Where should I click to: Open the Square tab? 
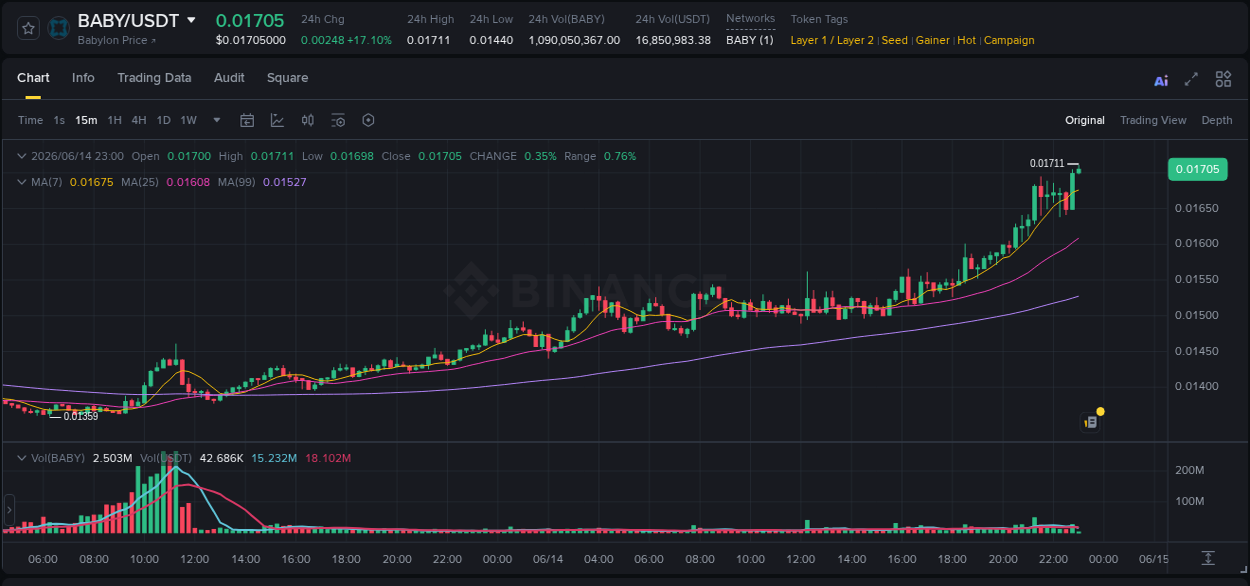pos(287,78)
